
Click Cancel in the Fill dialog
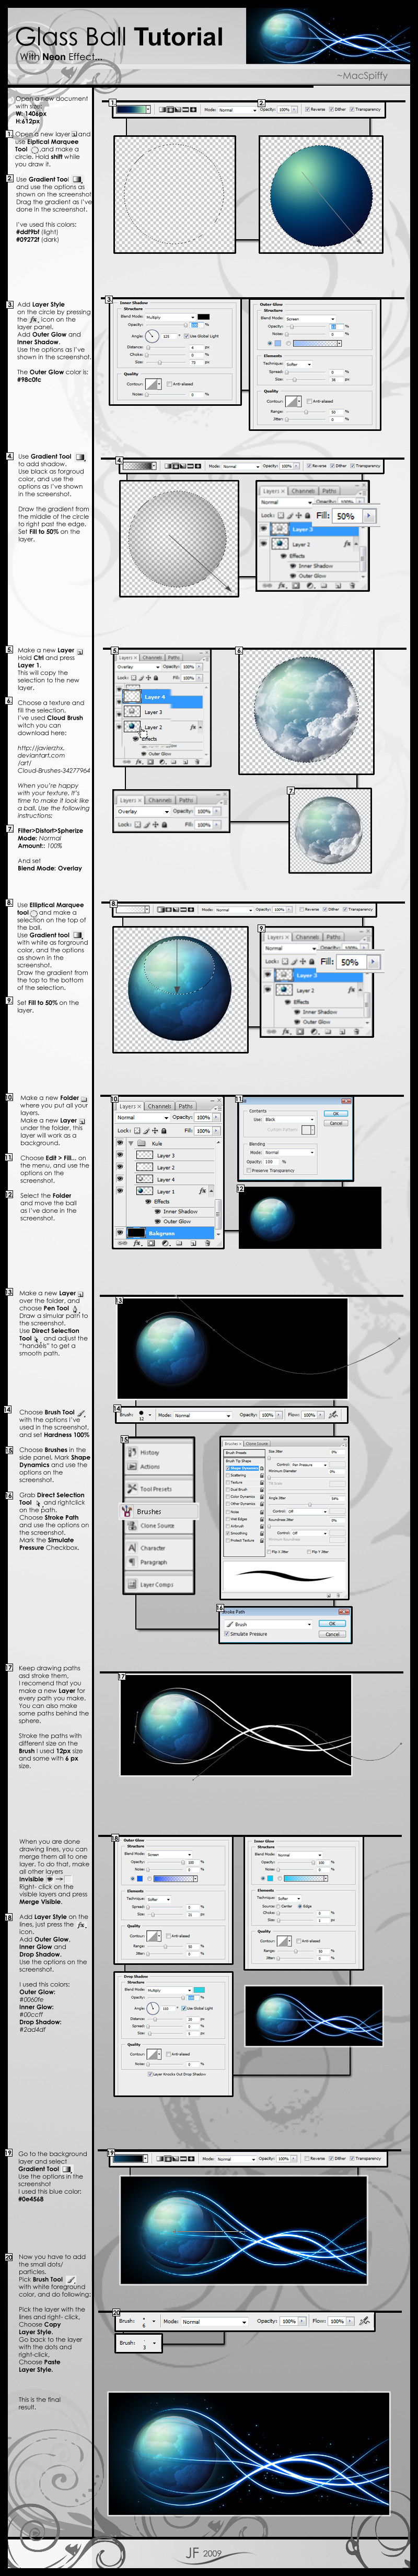click(x=336, y=1123)
